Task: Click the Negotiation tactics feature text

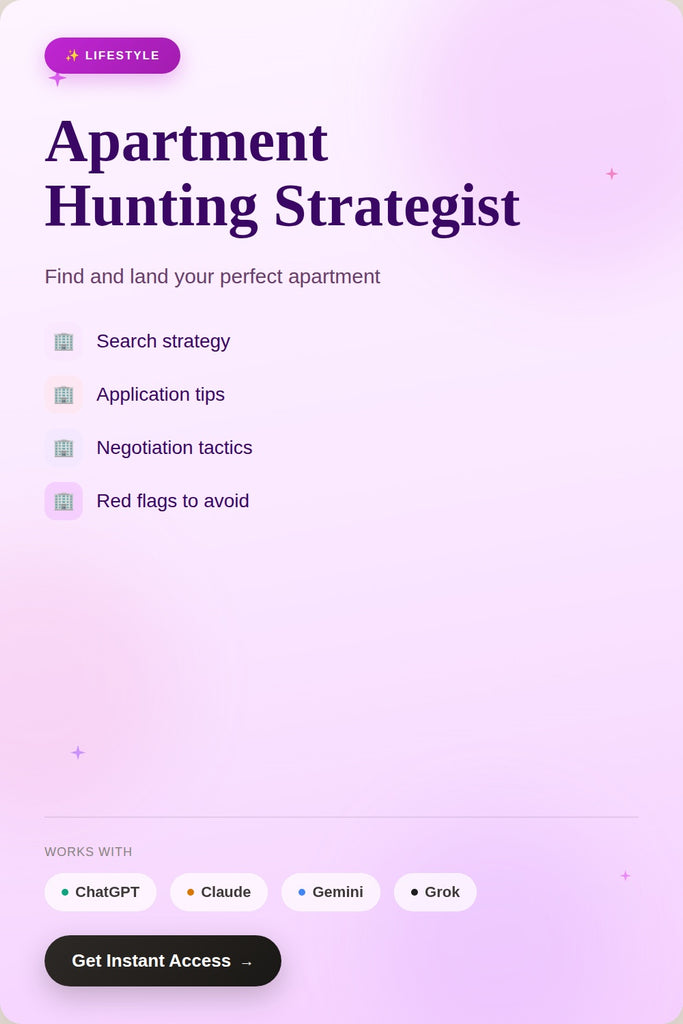Action: click(174, 448)
